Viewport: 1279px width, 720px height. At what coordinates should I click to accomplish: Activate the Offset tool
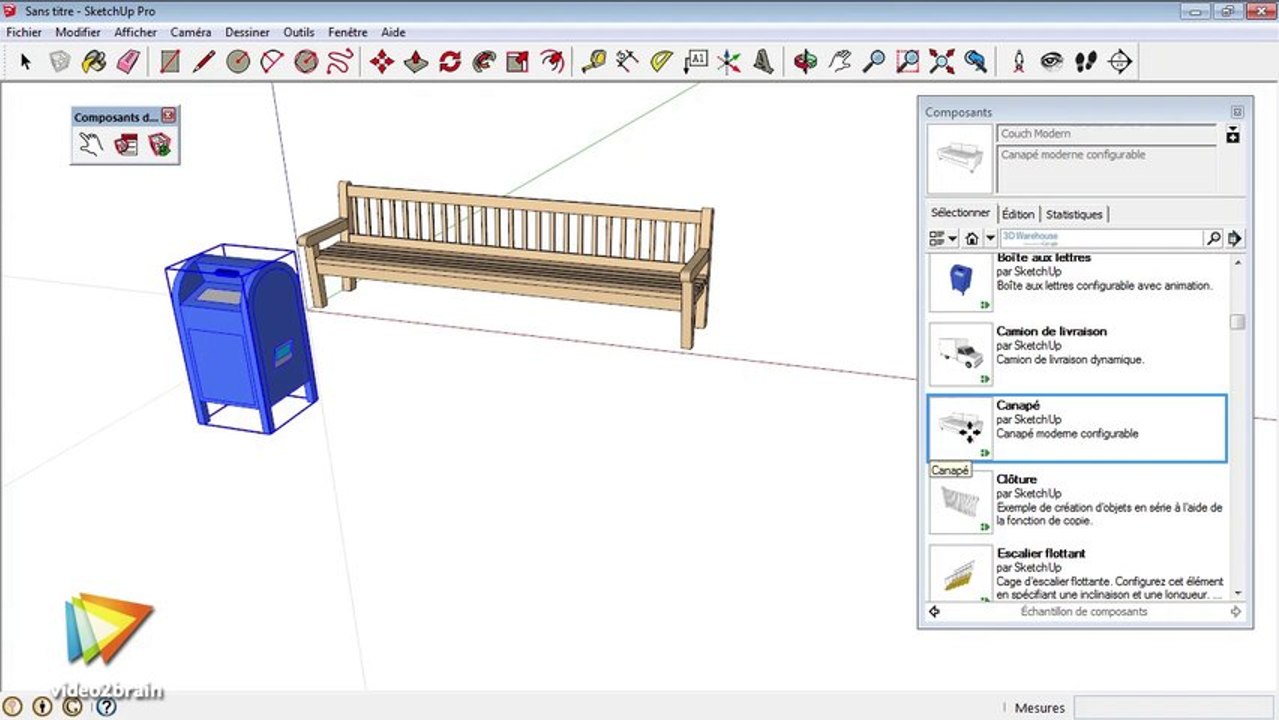pyautogui.click(x=552, y=62)
